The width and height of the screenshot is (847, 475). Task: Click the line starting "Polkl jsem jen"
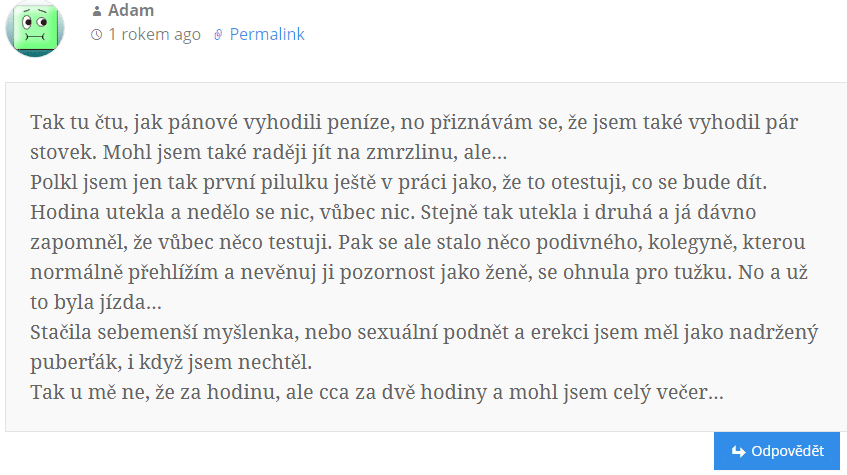(x=399, y=183)
